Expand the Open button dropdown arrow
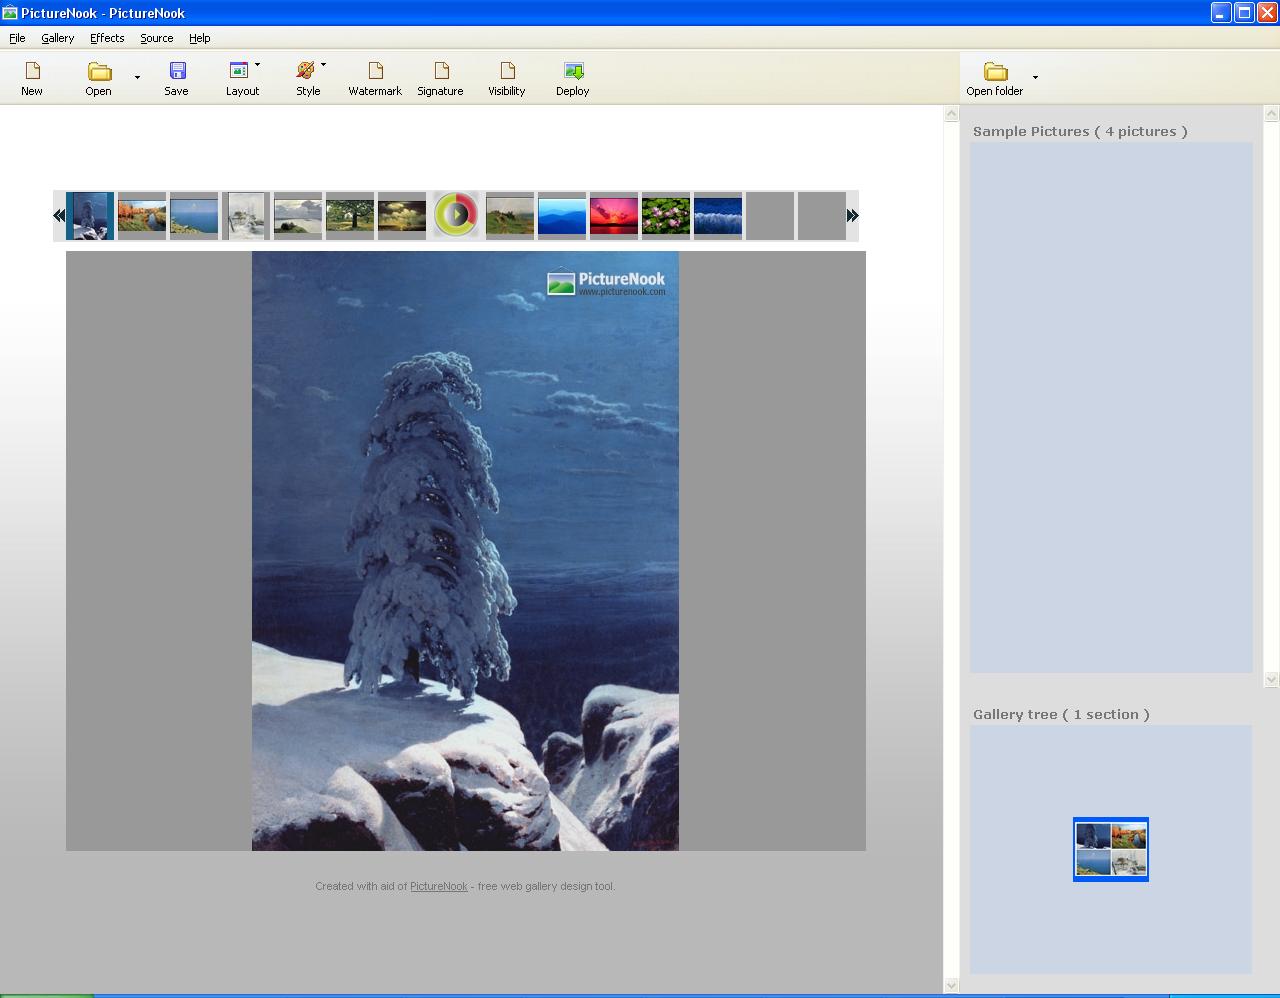Screen dimensions: 1280x998 [137, 77]
